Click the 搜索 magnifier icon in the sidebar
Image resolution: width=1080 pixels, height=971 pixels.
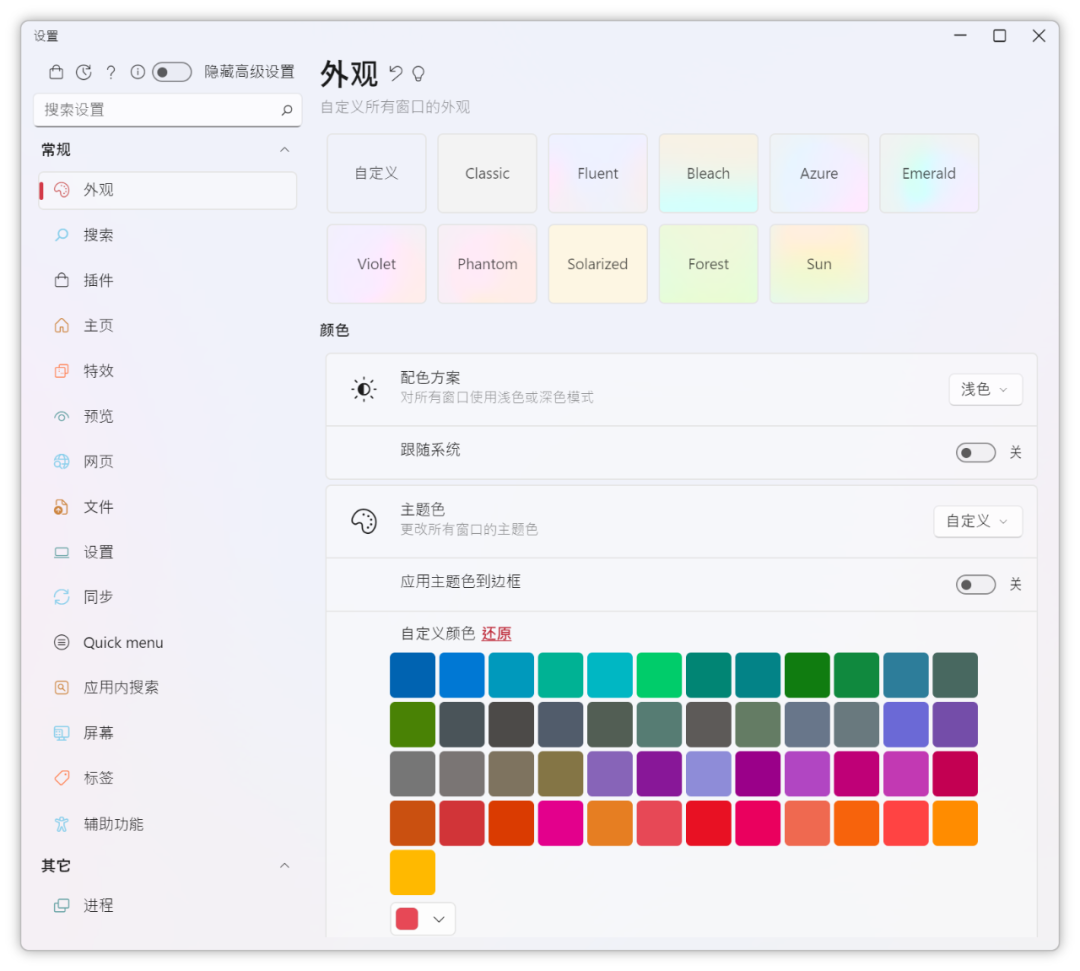tap(61, 235)
